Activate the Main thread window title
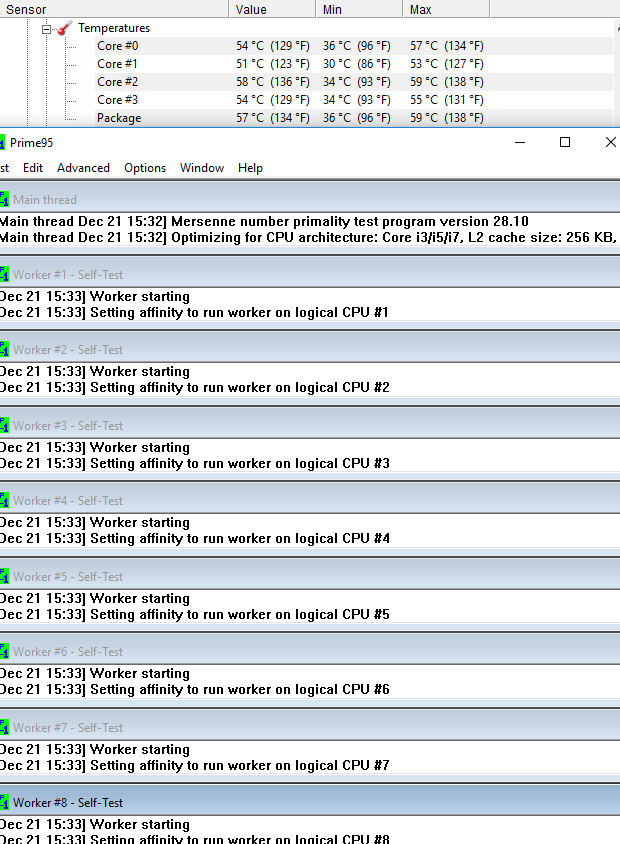 [310, 200]
